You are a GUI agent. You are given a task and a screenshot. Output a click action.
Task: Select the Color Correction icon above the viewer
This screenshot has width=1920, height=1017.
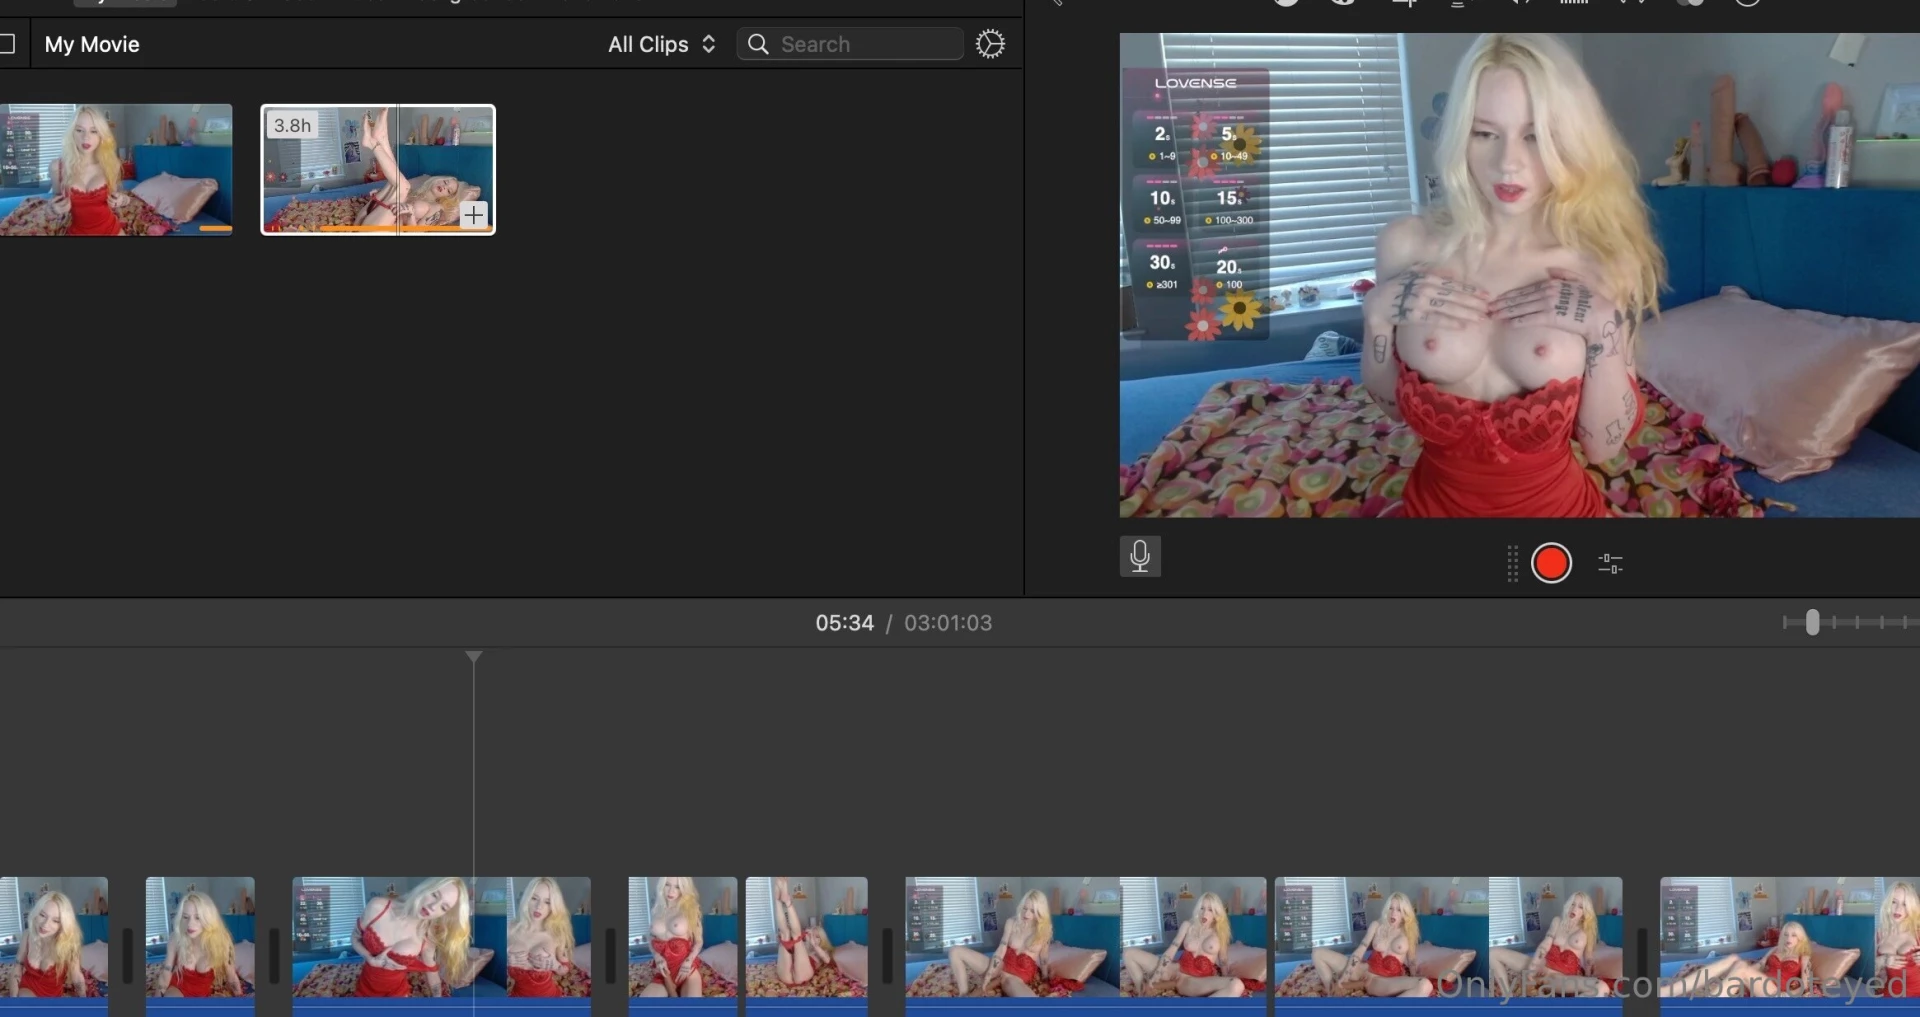(1345, 4)
